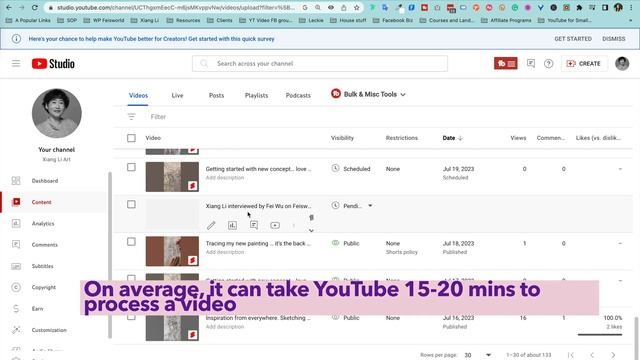Select checkbox for Xiang Li interviewed by Fei Wu video
The height and width of the screenshot is (360, 640).
131,204
